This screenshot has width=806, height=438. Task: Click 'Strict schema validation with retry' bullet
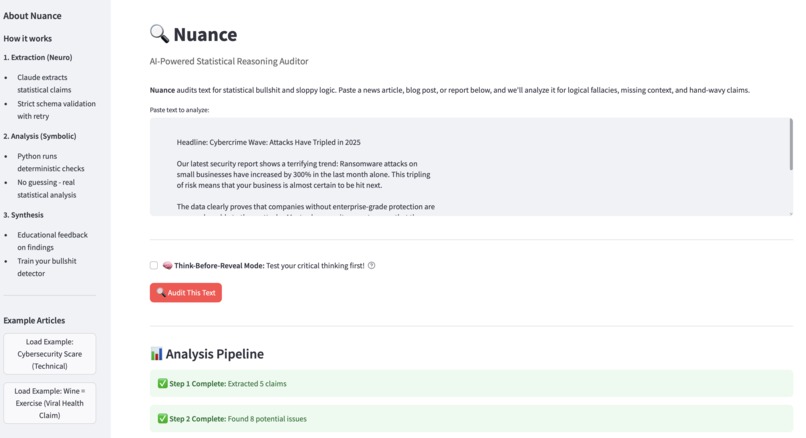click(56, 110)
